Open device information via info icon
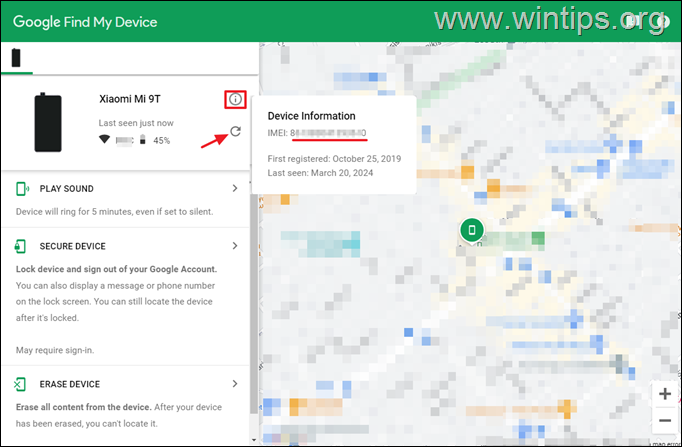 coord(235,100)
